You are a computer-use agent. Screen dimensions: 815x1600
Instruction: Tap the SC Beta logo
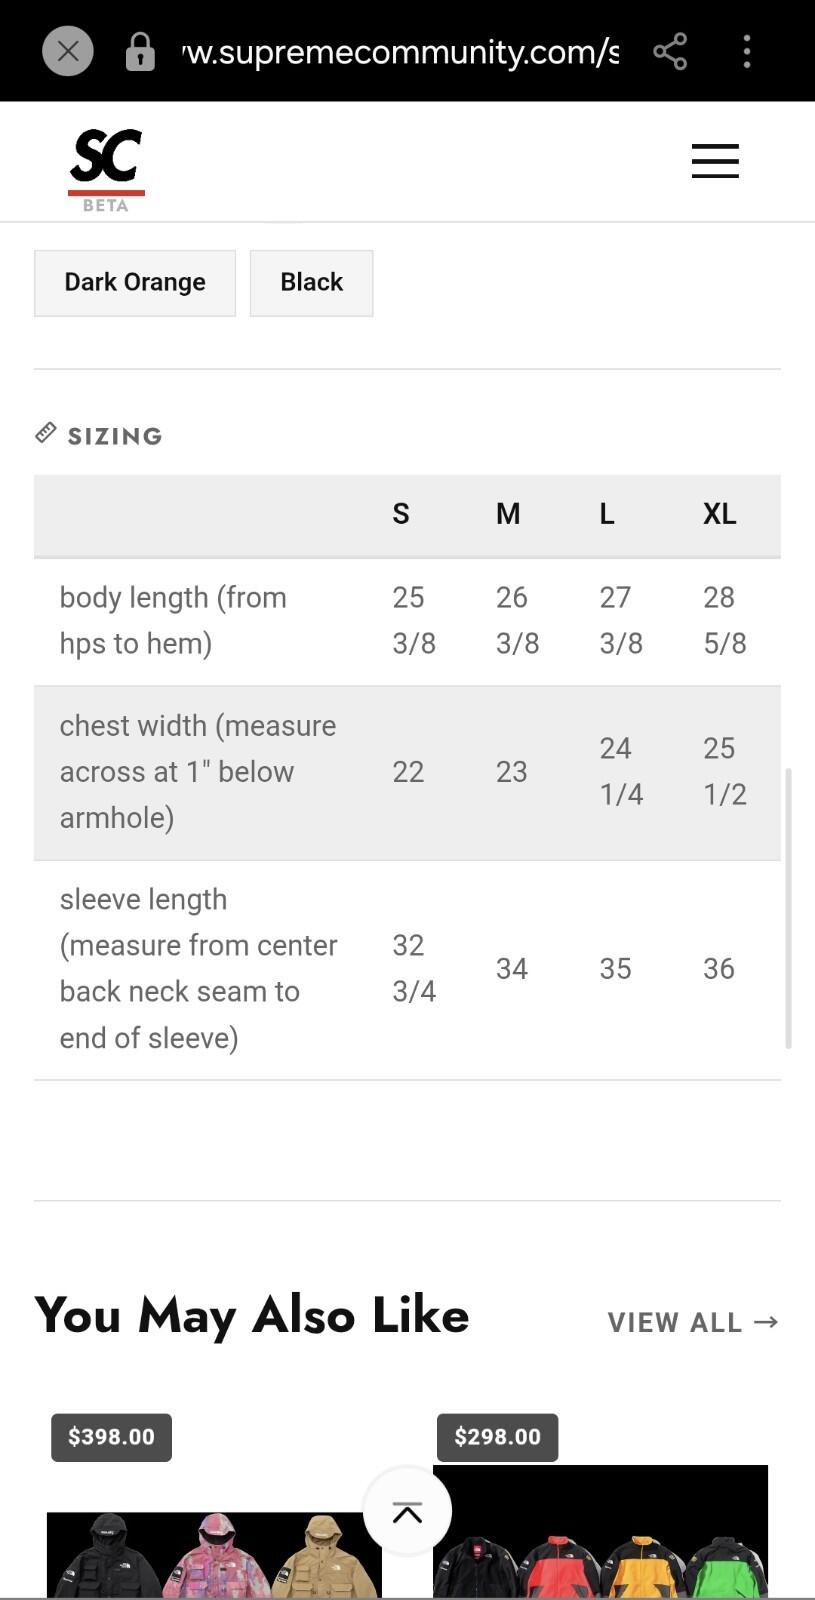[x=106, y=170]
